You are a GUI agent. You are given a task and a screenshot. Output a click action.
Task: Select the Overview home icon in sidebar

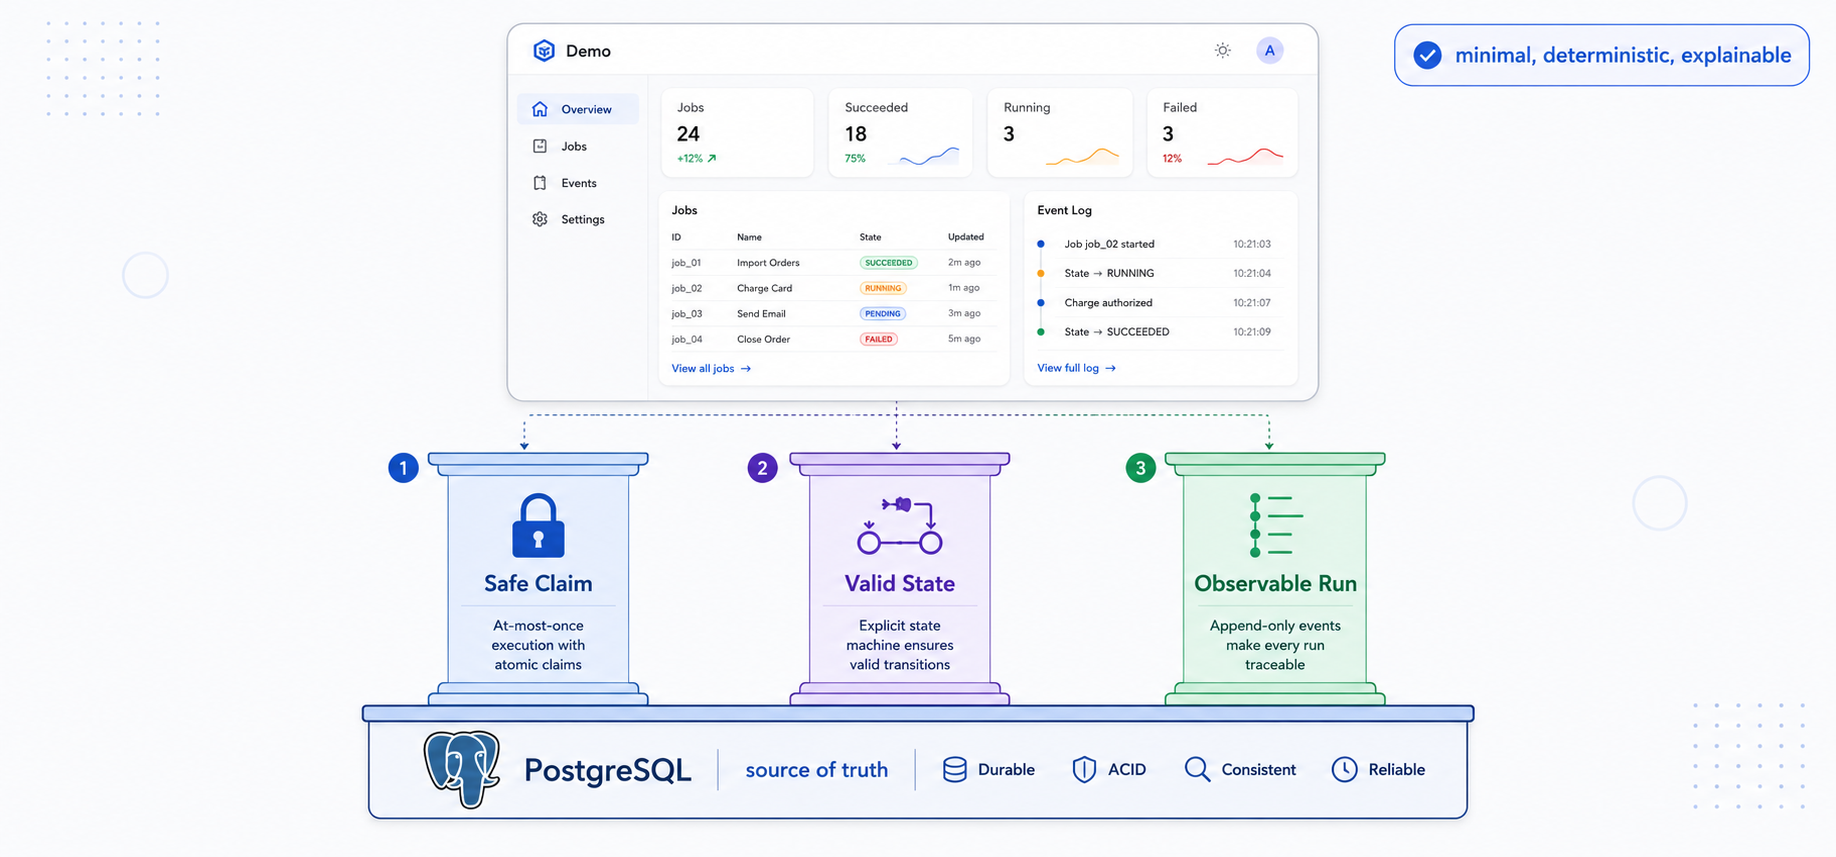point(540,109)
